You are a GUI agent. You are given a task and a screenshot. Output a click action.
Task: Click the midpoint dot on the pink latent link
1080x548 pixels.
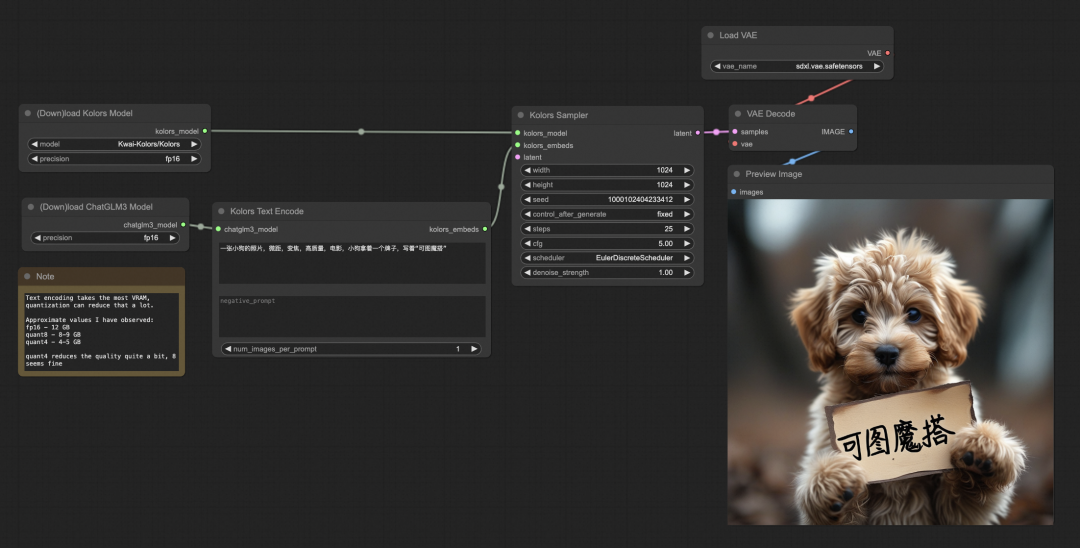716,132
